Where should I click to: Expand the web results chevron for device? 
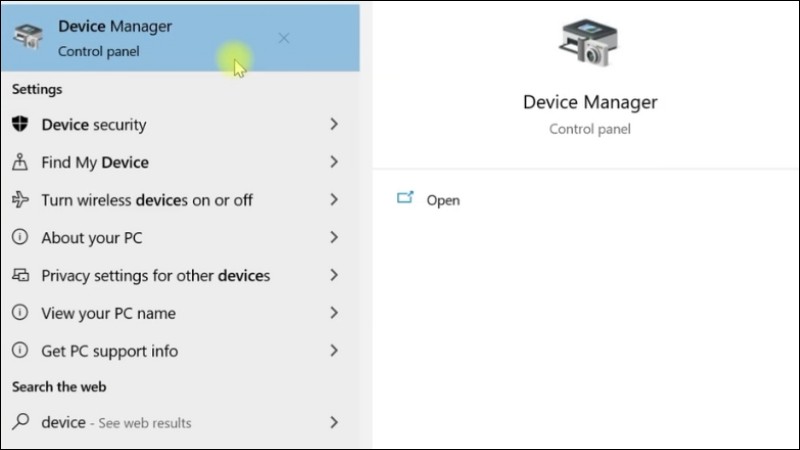coord(334,422)
